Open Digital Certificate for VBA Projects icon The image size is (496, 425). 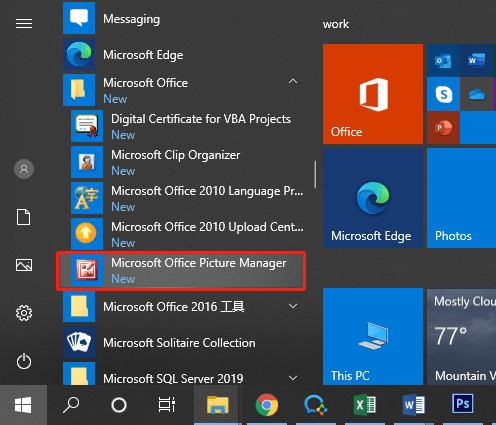click(x=87, y=126)
